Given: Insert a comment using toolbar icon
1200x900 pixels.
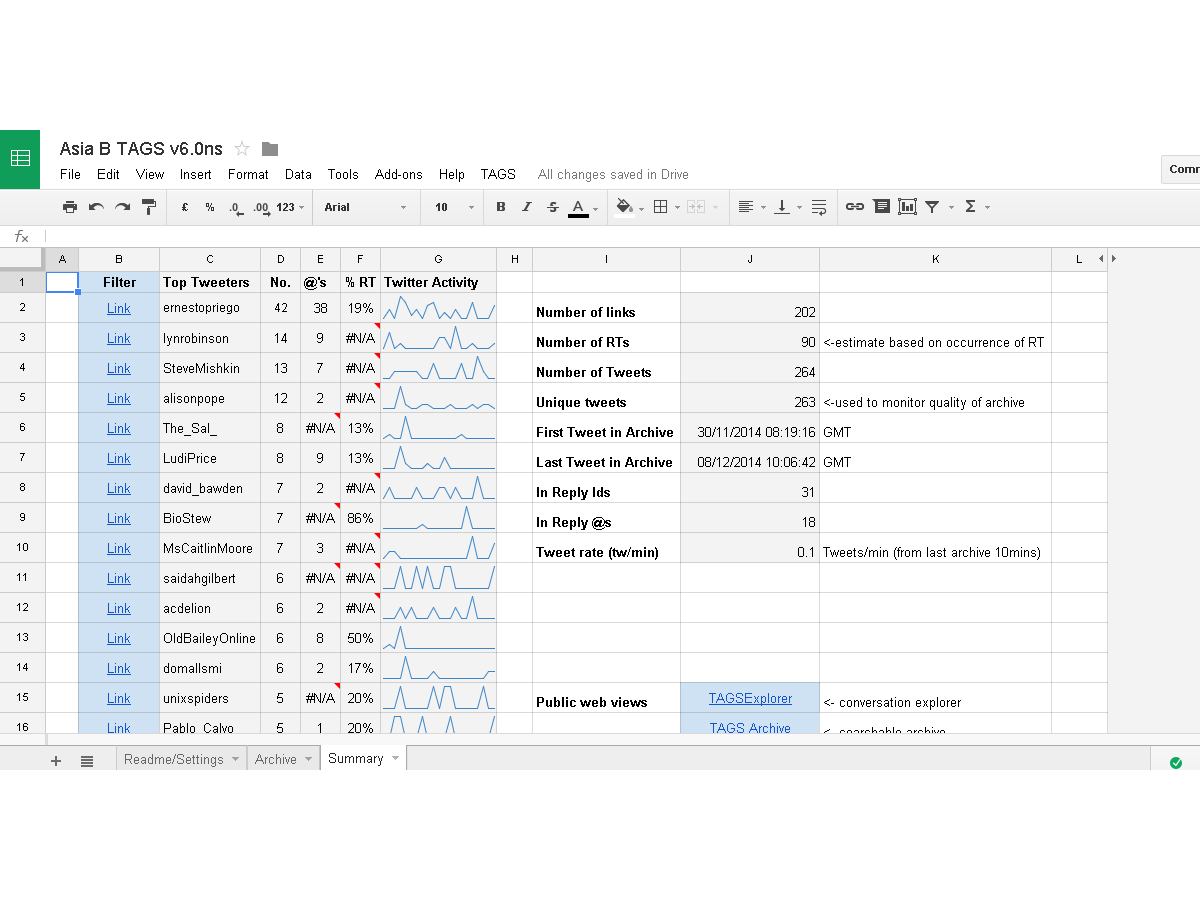Looking at the screenshot, I should point(881,207).
